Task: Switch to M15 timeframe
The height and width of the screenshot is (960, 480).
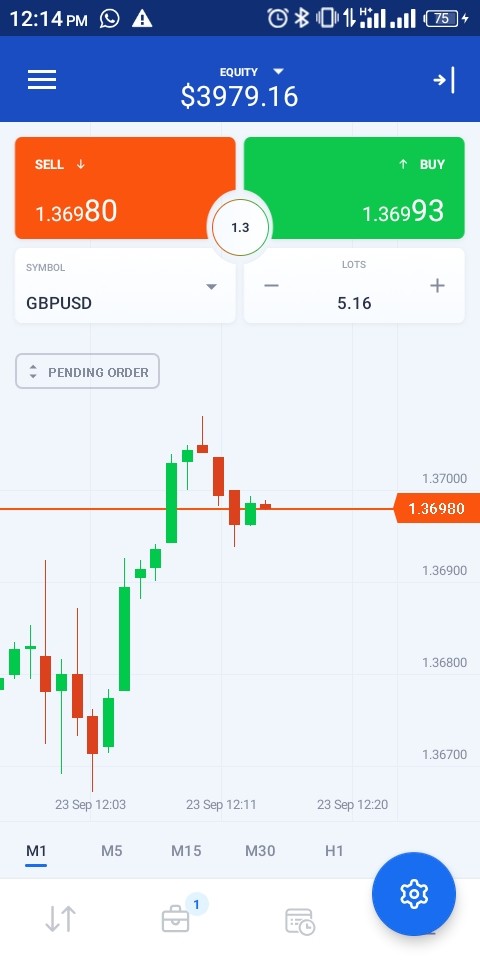Action: click(186, 850)
